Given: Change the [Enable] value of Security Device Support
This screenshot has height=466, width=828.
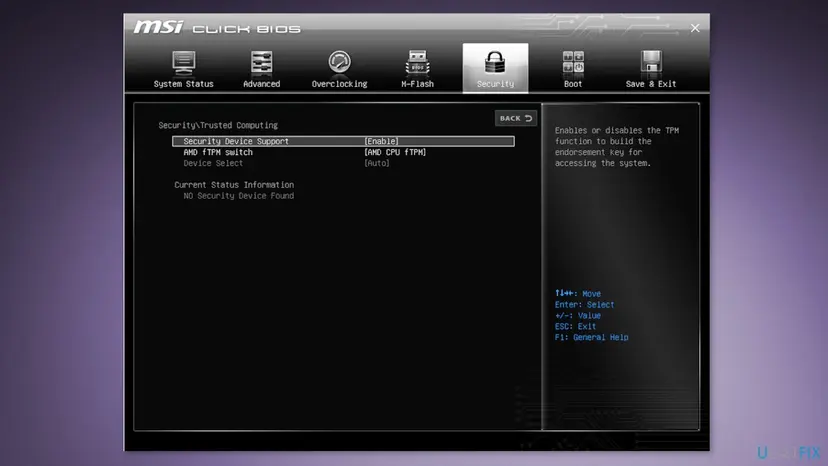Looking at the screenshot, I should coord(381,141).
